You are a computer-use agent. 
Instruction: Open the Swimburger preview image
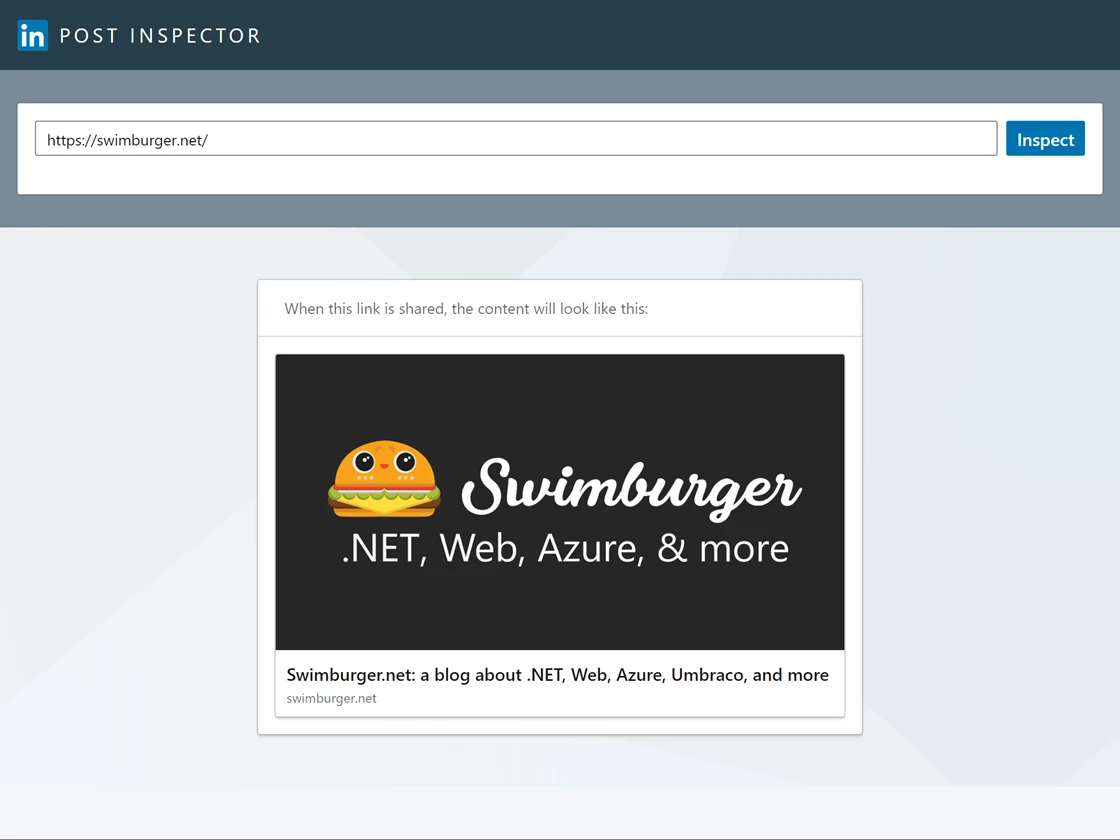point(560,502)
